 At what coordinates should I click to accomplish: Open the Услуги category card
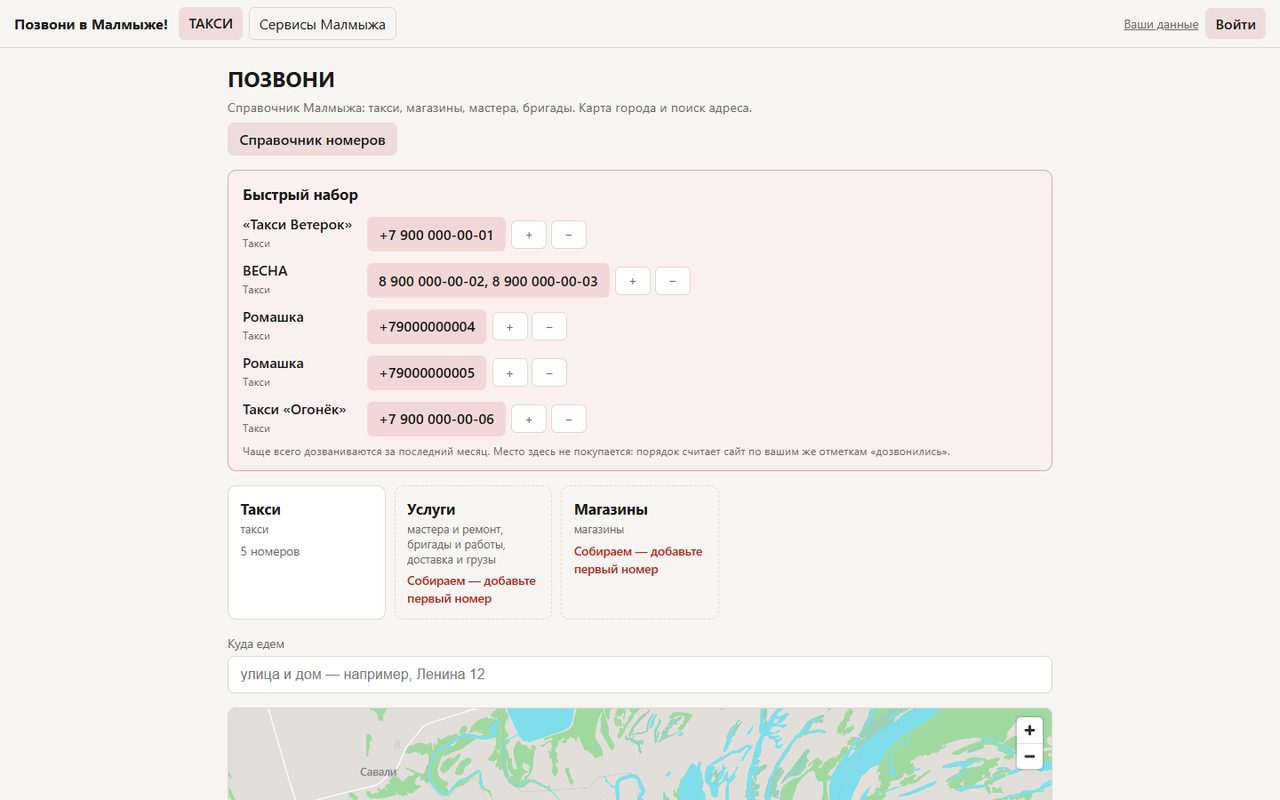[473, 552]
